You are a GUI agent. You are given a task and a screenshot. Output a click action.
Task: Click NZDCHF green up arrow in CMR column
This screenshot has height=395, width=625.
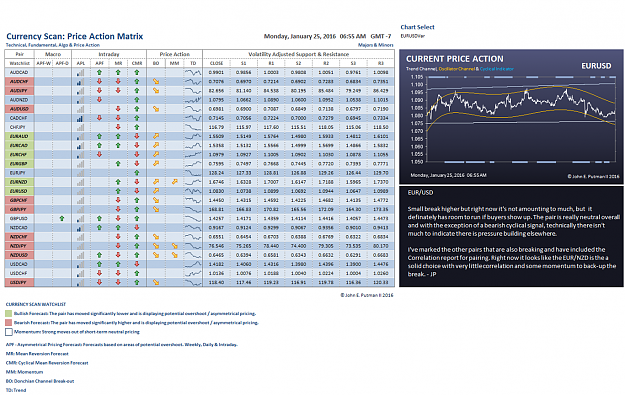coord(137,237)
